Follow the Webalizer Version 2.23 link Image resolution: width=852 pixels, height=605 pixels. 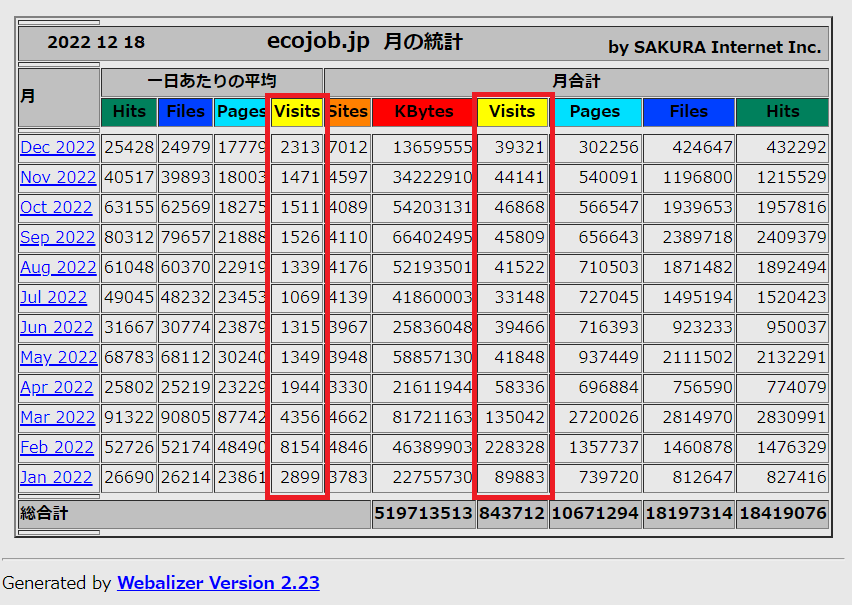pyautogui.click(x=218, y=583)
